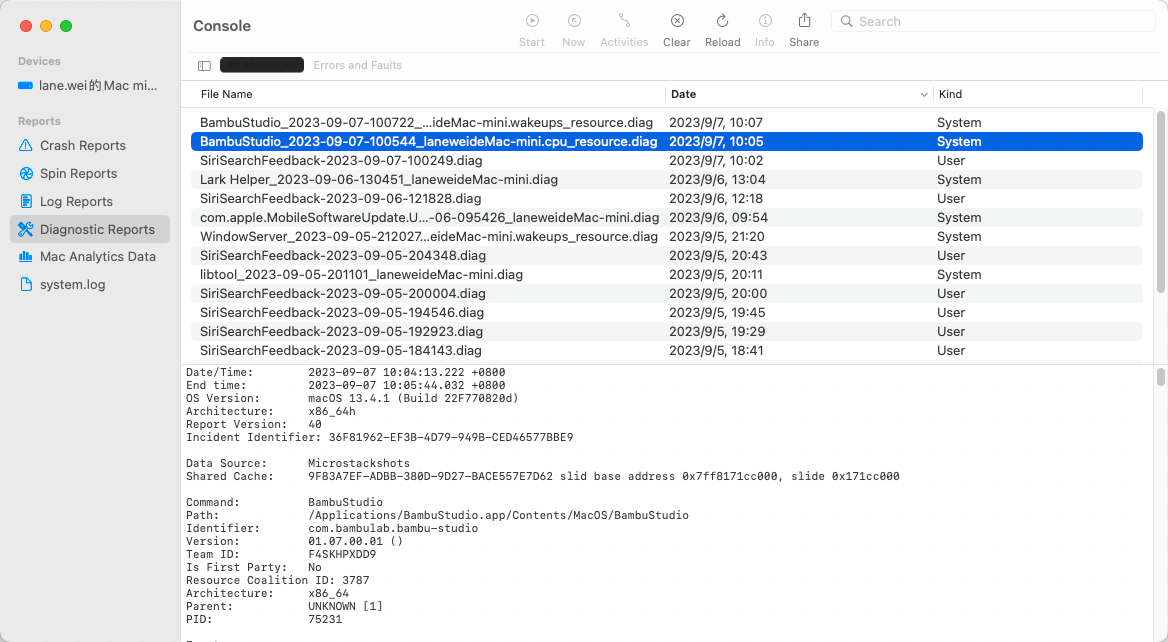Select SiriSearchFeedback-2023-09-05-184143.diag
Viewport: 1168px width, 642px height.
click(x=667, y=350)
